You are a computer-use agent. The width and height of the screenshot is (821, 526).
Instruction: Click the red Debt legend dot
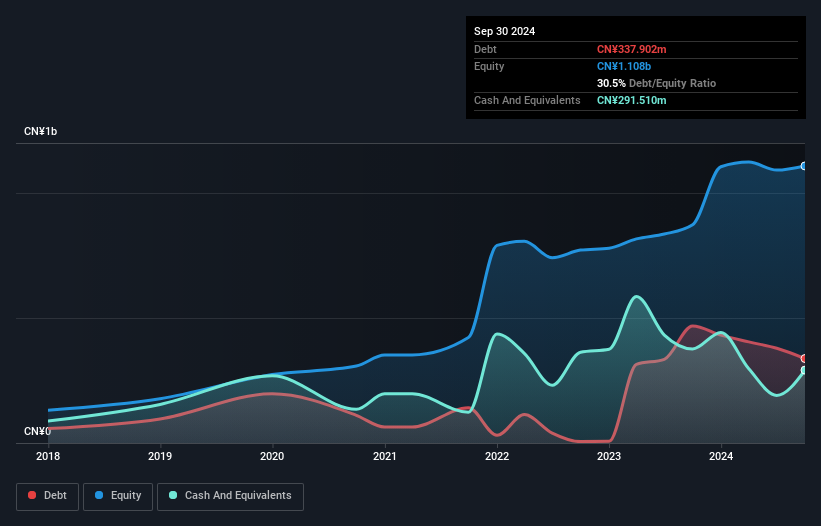[x=32, y=495]
